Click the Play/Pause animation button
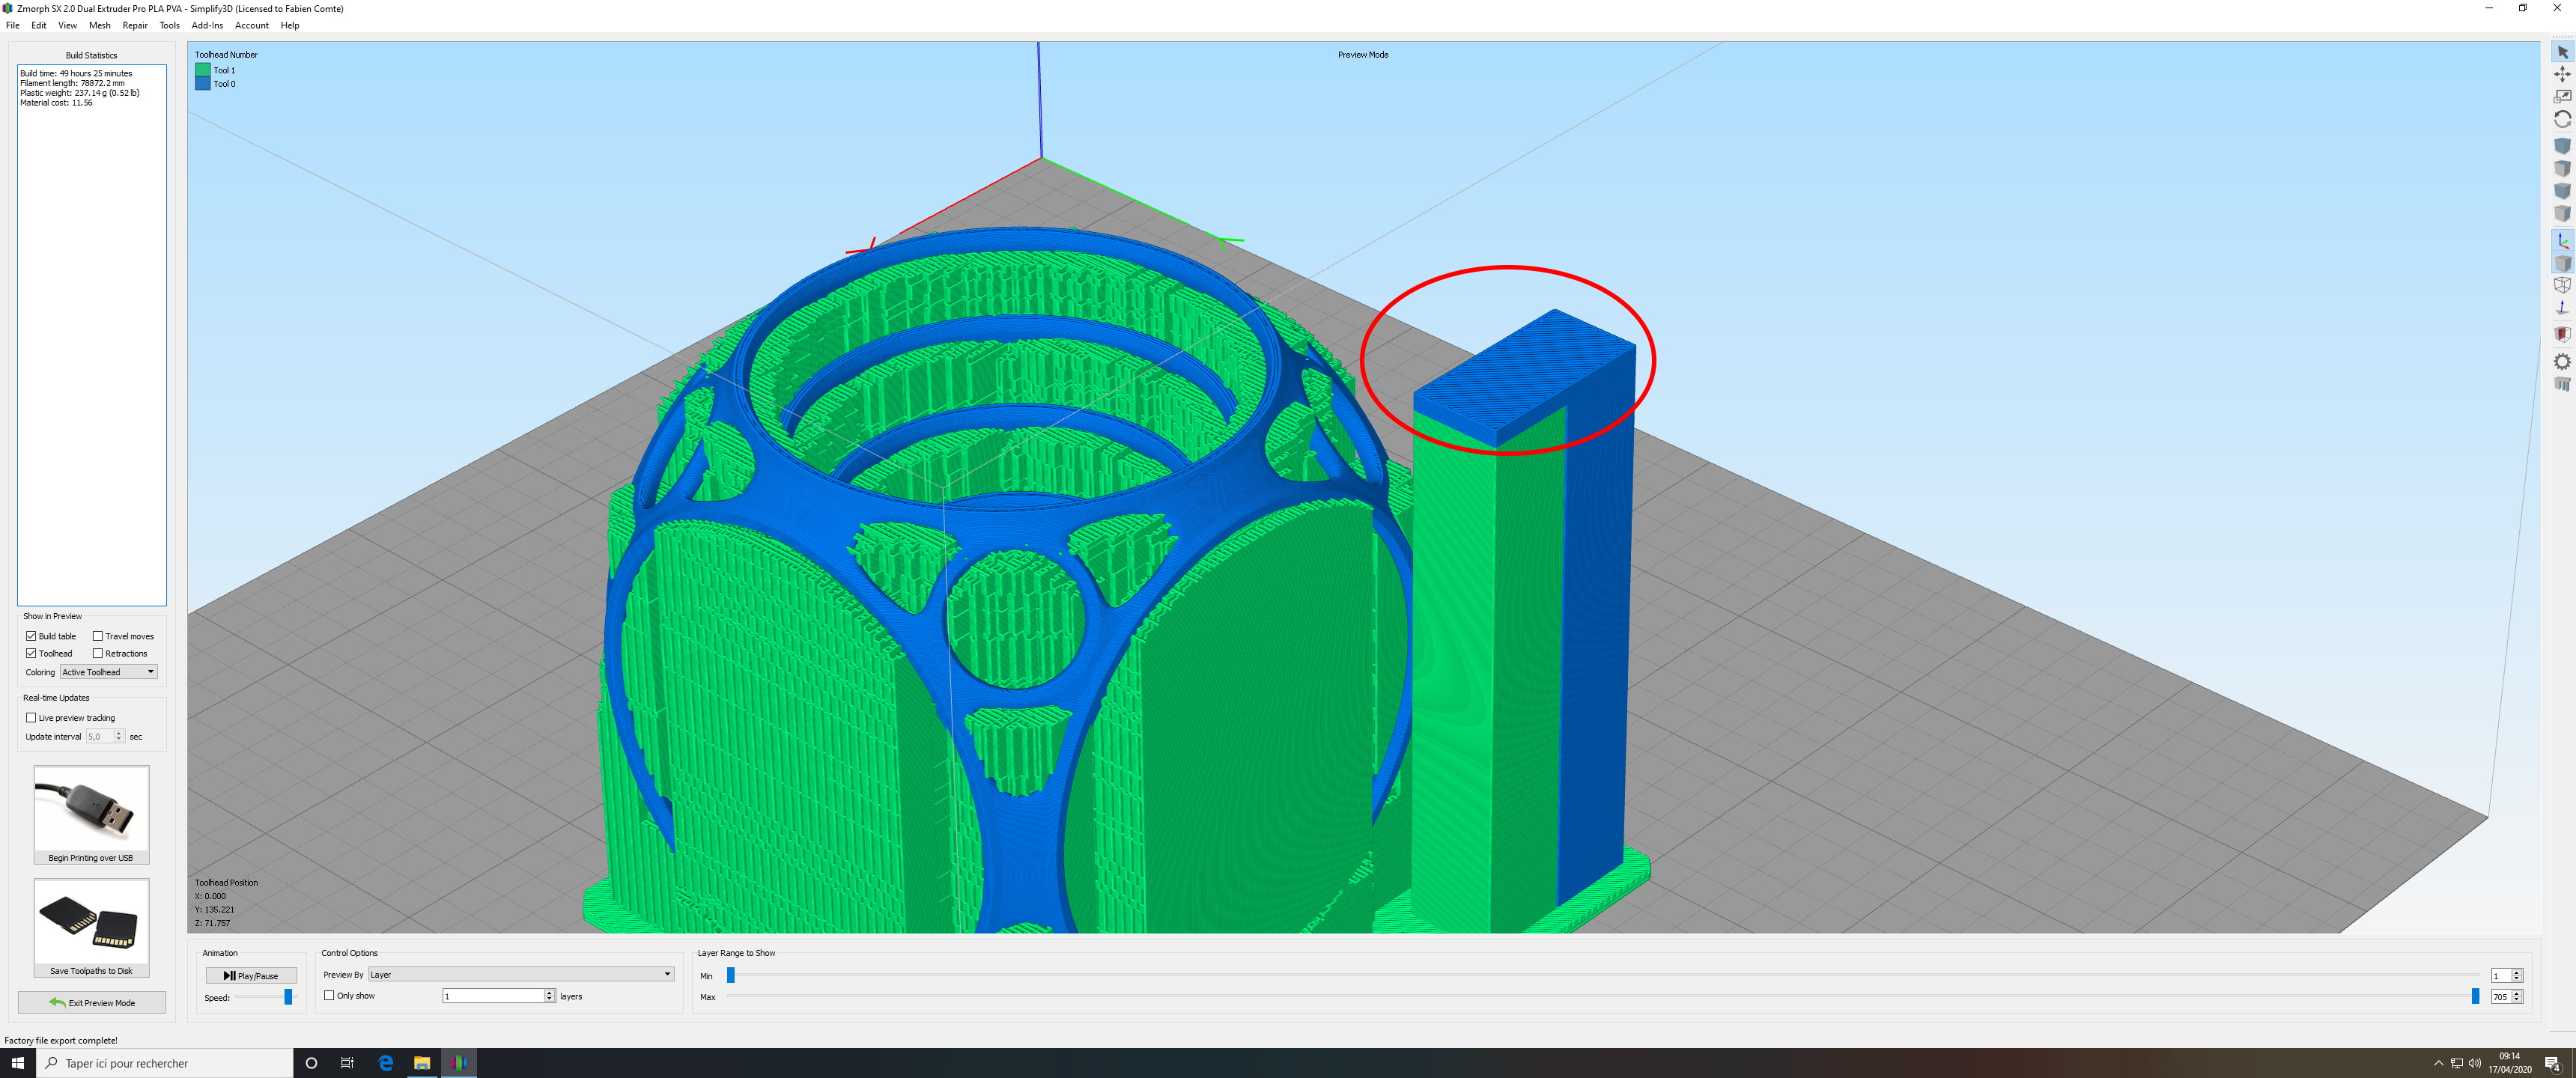Image resolution: width=2576 pixels, height=1078 pixels. [251, 976]
